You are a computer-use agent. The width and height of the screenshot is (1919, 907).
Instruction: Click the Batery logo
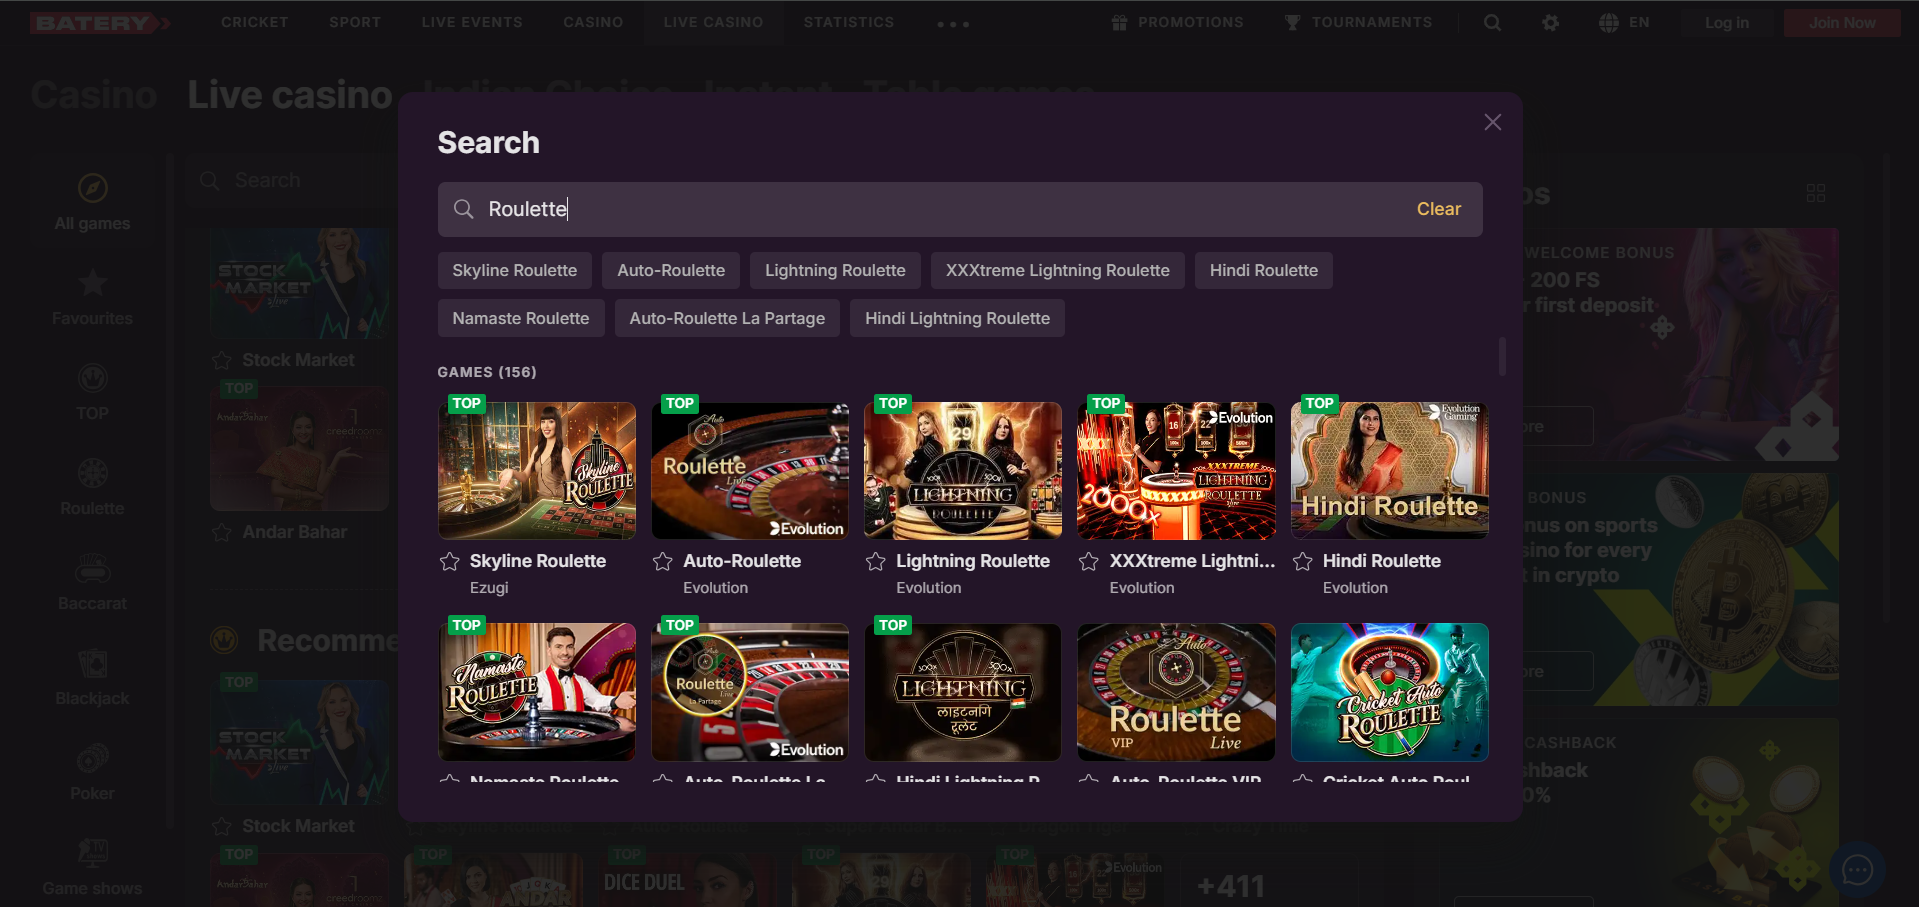pos(98,23)
